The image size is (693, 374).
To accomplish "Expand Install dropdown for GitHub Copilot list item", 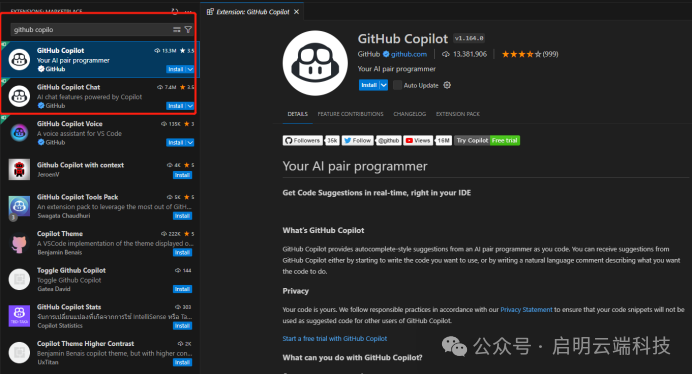I will point(190,69).
